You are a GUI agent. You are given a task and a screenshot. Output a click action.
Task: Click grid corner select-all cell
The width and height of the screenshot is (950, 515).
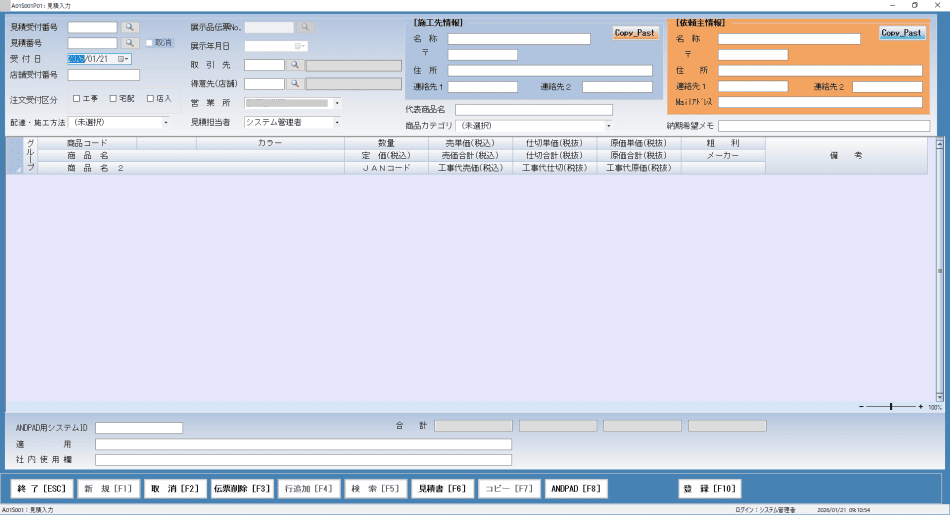coord(15,156)
